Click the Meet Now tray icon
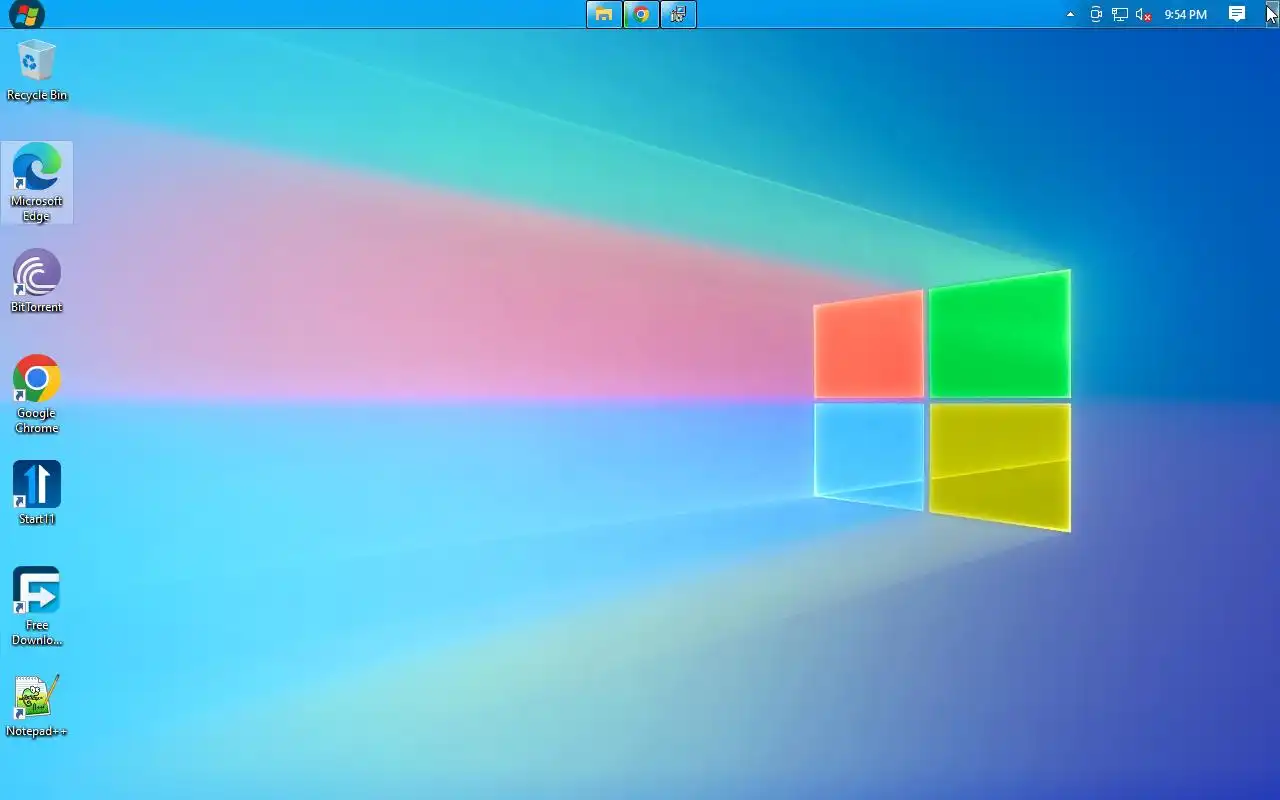1280x800 pixels. point(1096,14)
